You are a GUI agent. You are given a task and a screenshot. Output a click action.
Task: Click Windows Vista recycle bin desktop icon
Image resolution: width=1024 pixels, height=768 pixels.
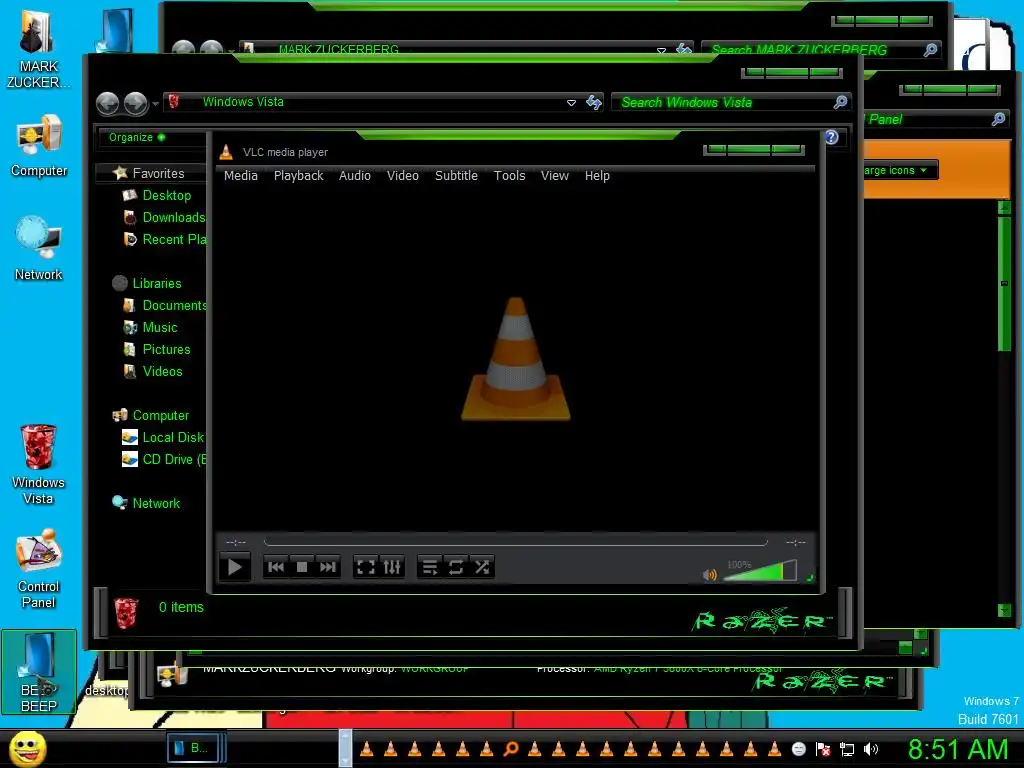(x=38, y=464)
